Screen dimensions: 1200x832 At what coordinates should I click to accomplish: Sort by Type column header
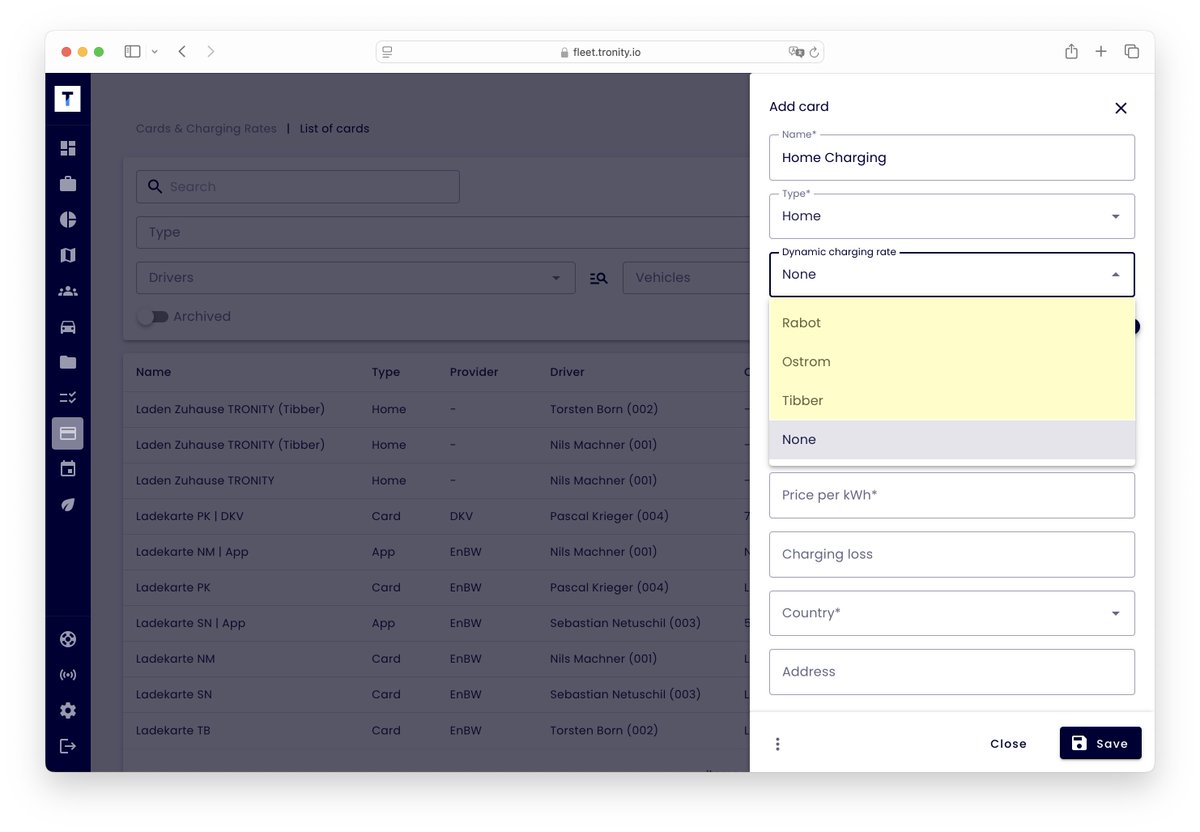pos(386,372)
